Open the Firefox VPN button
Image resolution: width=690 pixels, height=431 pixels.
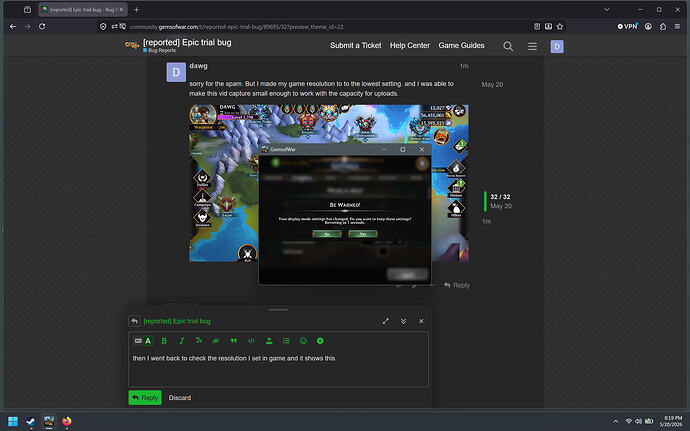click(627, 26)
